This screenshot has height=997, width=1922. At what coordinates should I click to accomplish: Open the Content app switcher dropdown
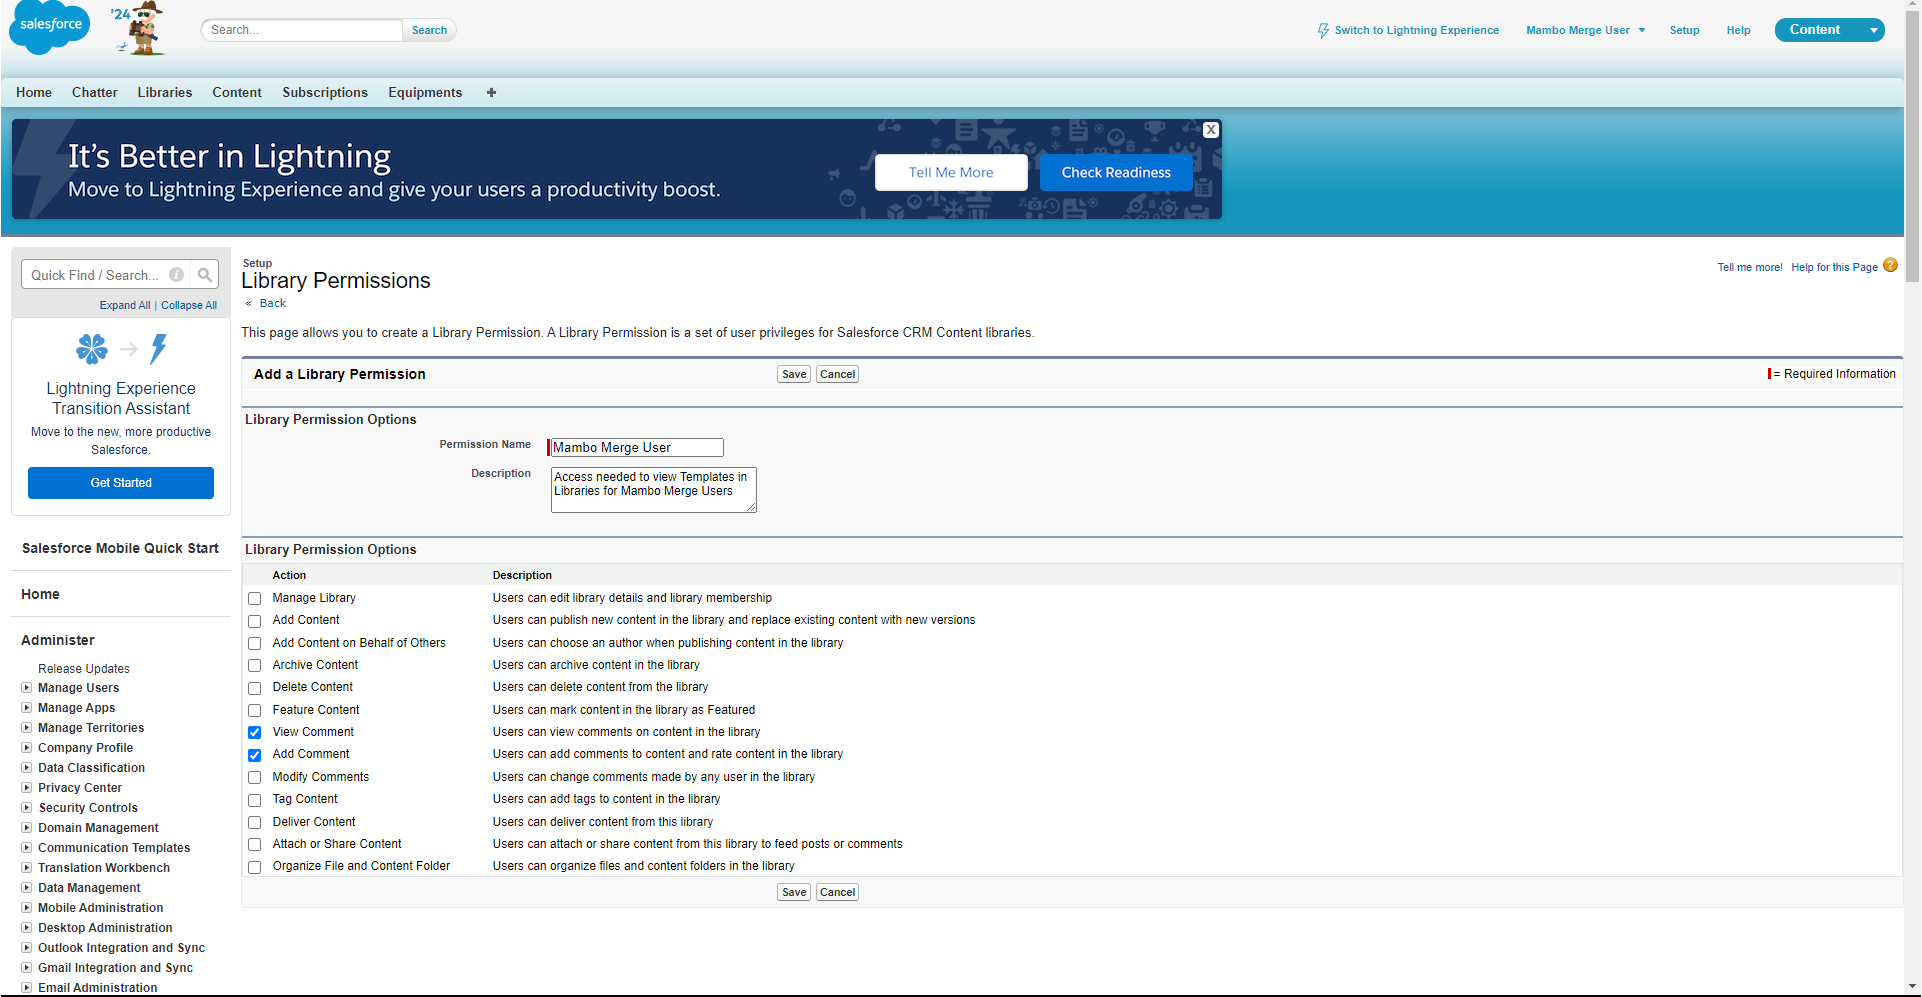[1875, 30]
